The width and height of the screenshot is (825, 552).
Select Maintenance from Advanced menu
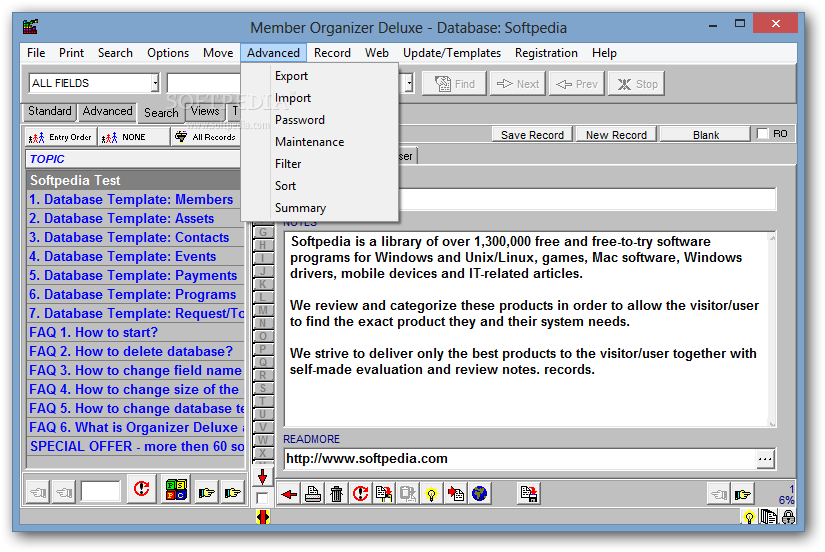[309, 143]
